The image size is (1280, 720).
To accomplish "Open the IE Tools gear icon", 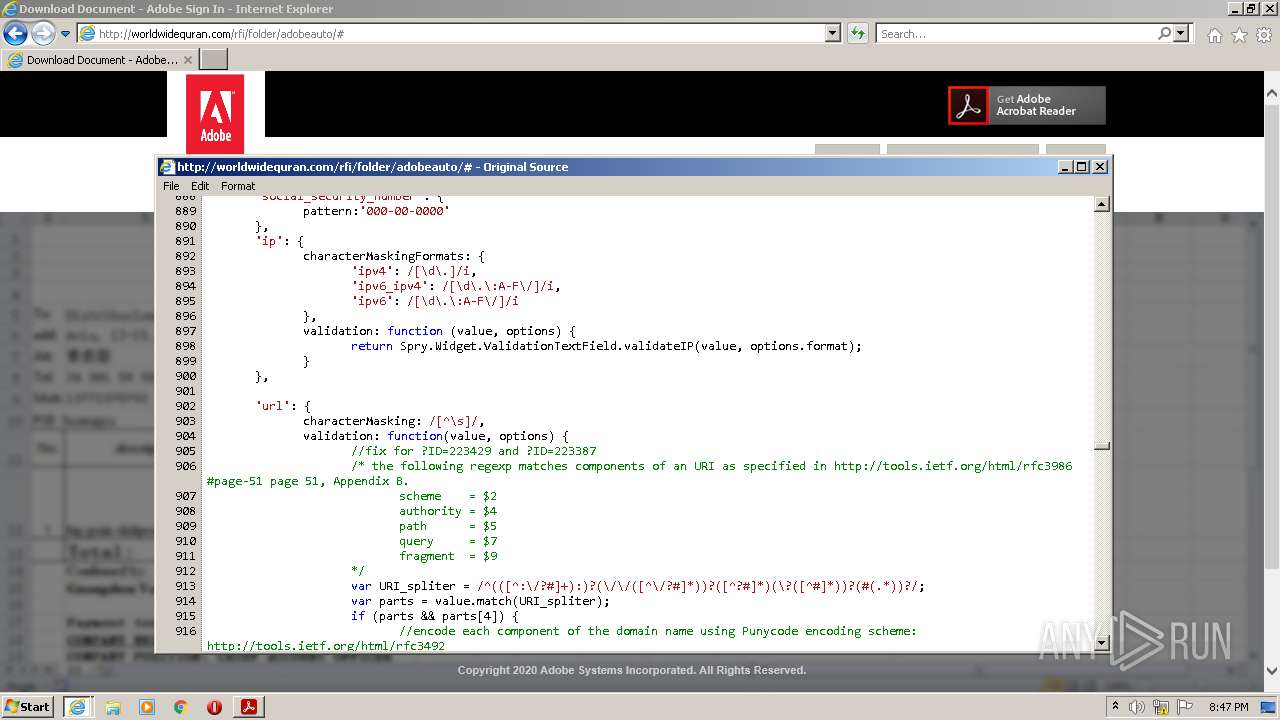I will pyautogui.click(x=1264, y=35).
